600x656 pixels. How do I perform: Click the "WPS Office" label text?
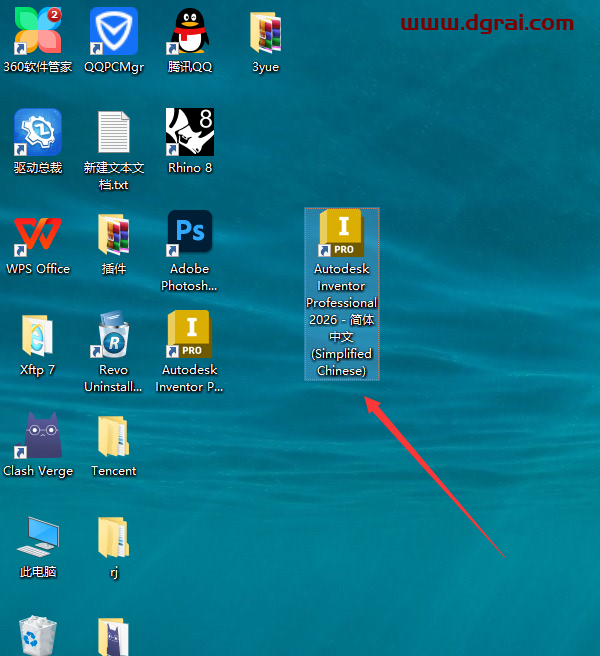38,269
